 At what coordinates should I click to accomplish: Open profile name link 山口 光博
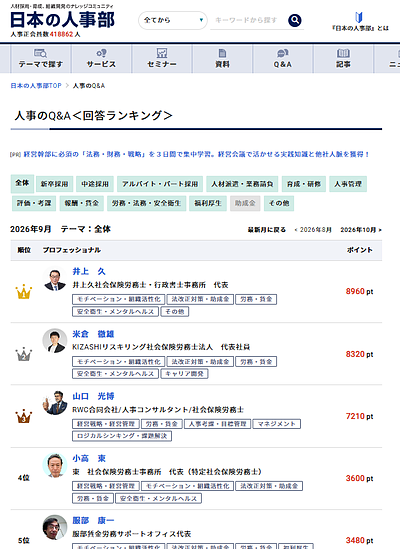pyautogui.click(x=93, y=396)
